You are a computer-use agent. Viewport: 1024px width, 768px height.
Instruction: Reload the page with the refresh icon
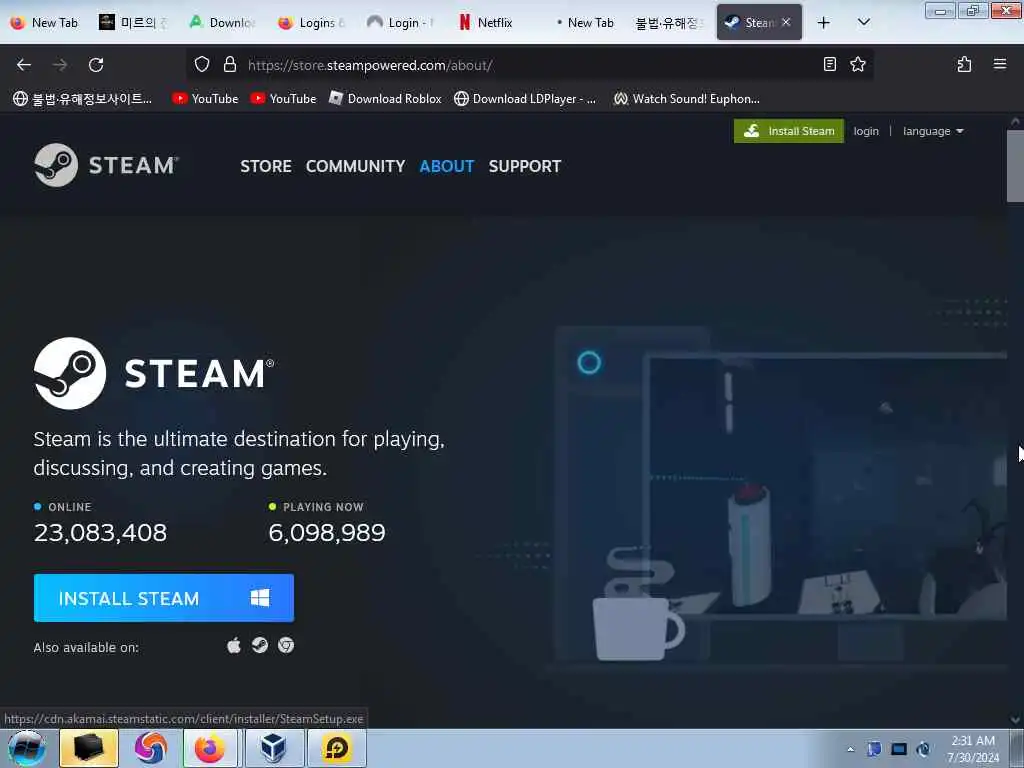(96, 65)
